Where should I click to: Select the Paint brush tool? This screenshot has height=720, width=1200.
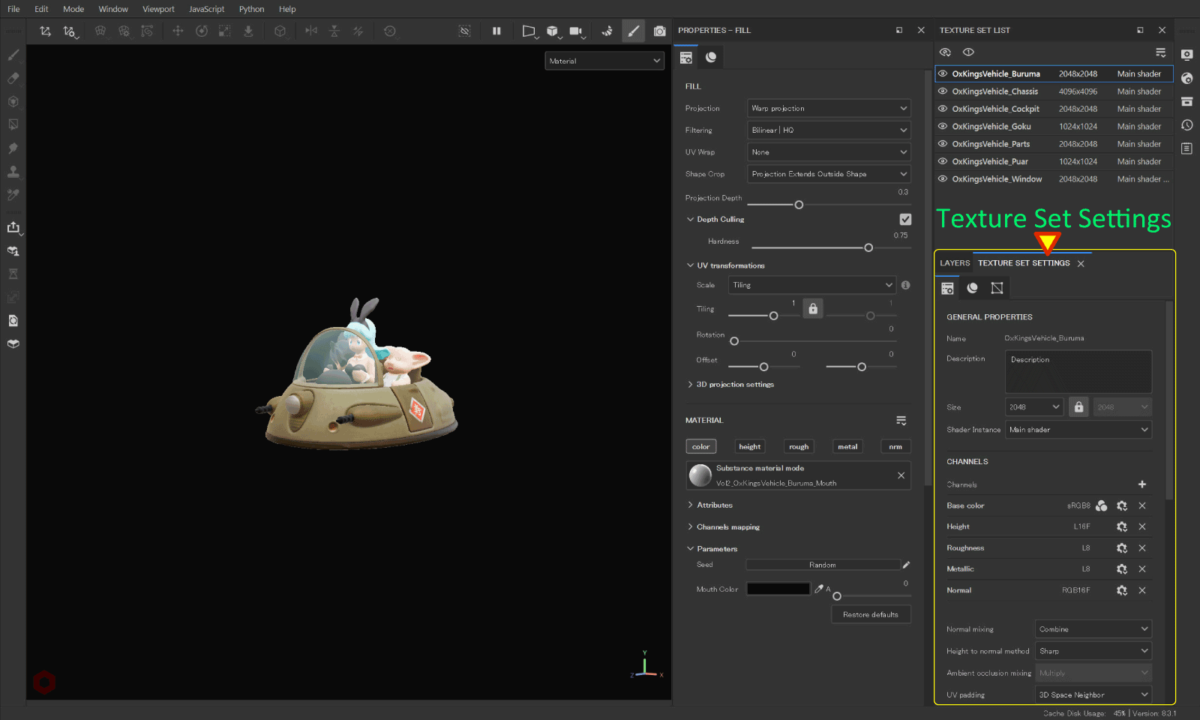coord(13,57)
